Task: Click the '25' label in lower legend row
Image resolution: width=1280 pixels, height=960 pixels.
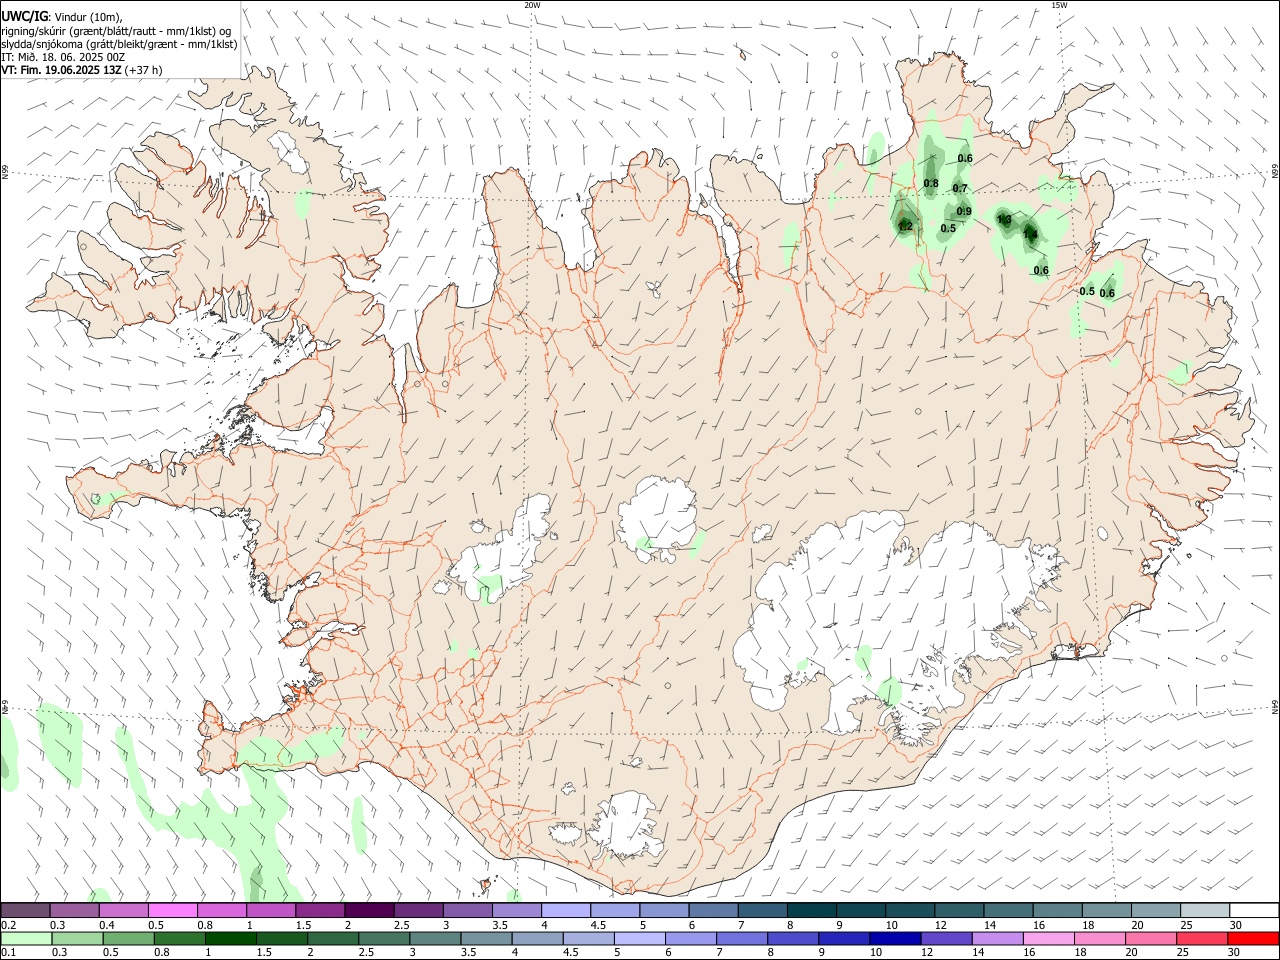Action: tap(1185, 953)
